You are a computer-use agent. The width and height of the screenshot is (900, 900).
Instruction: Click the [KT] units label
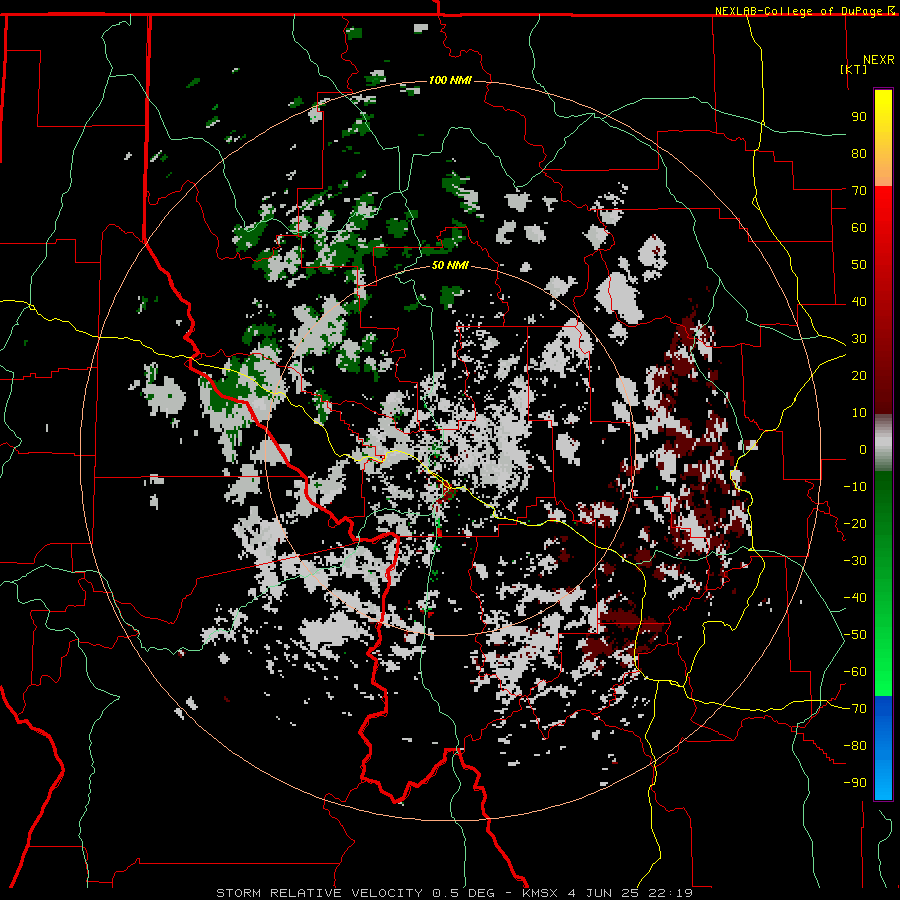click(854, 69)
